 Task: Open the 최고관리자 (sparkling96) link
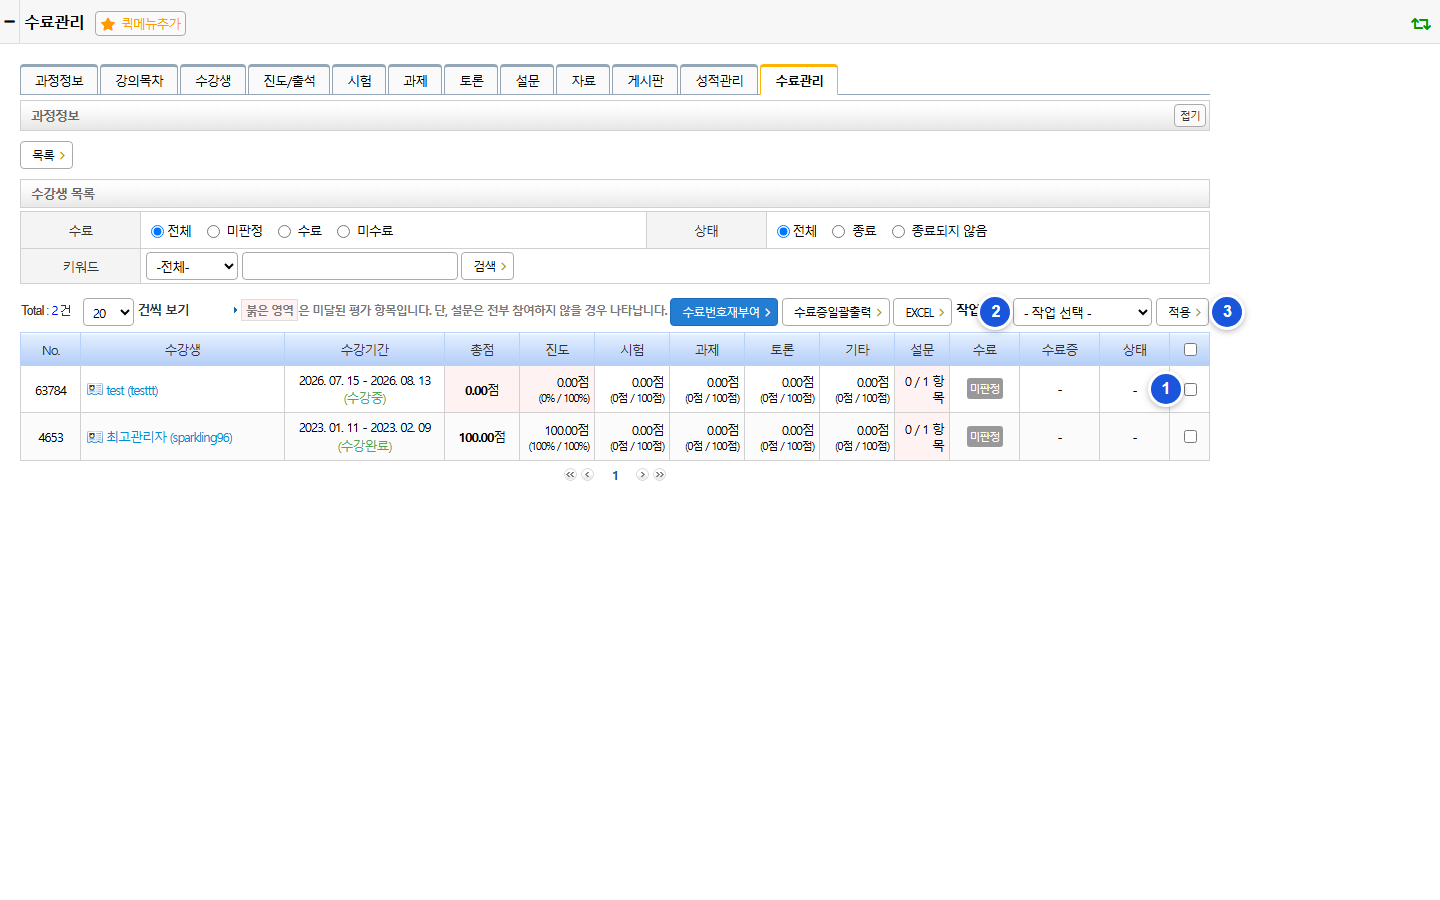point(169,438)
